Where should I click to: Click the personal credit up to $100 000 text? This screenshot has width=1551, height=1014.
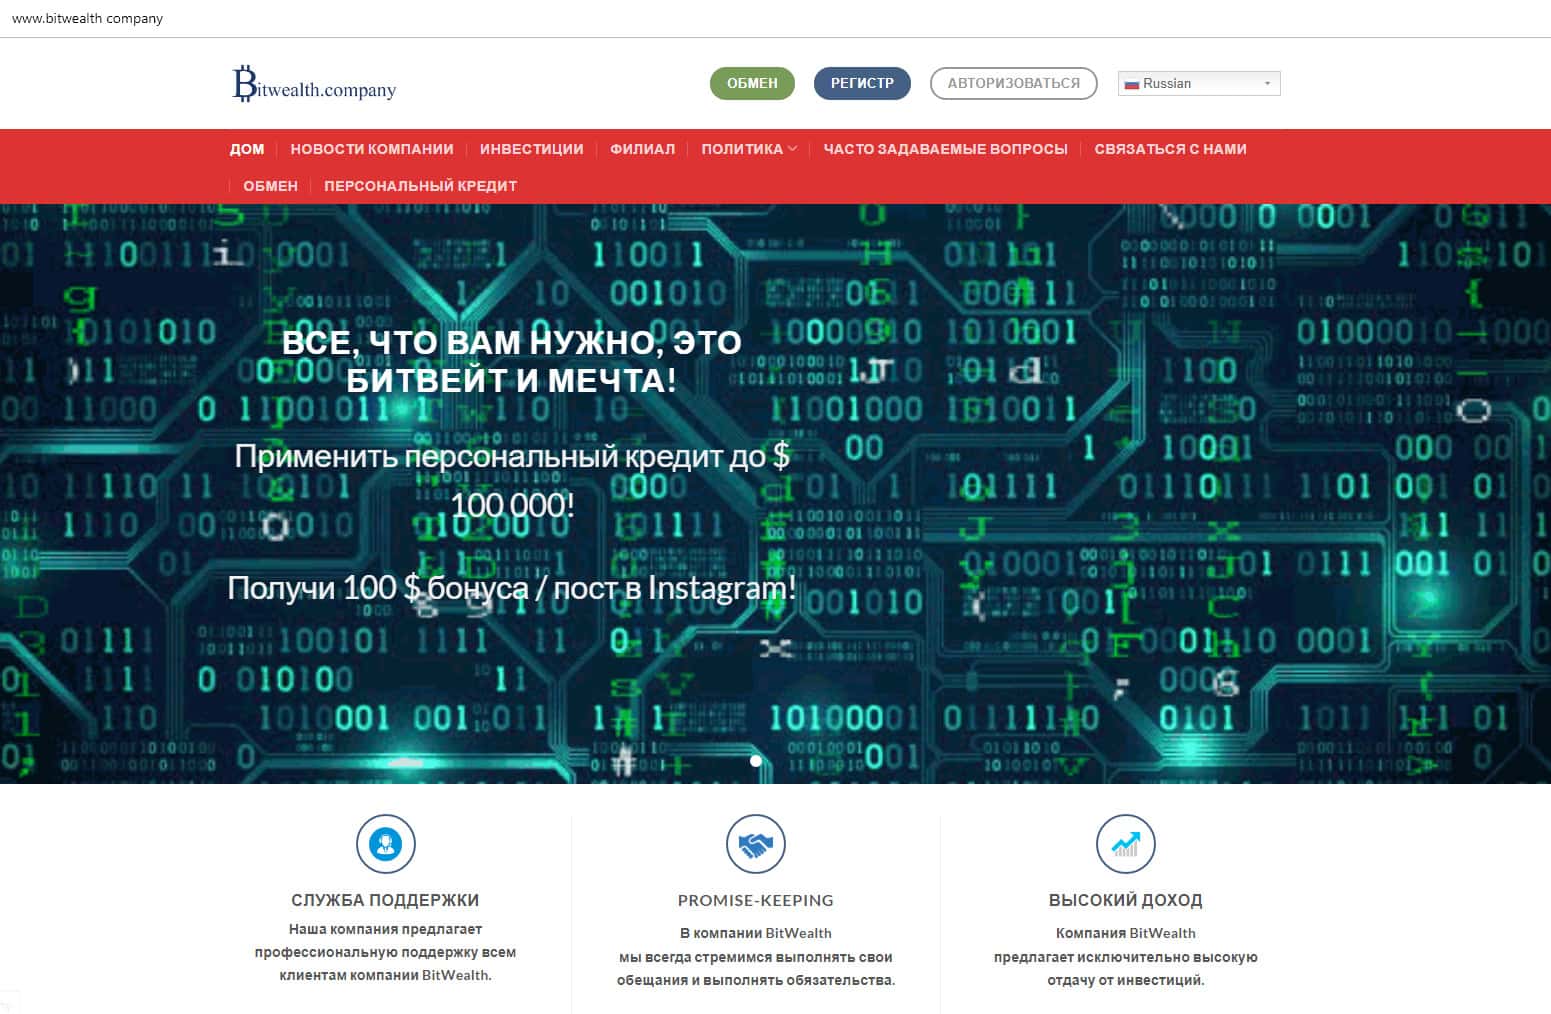click(512, 480)
